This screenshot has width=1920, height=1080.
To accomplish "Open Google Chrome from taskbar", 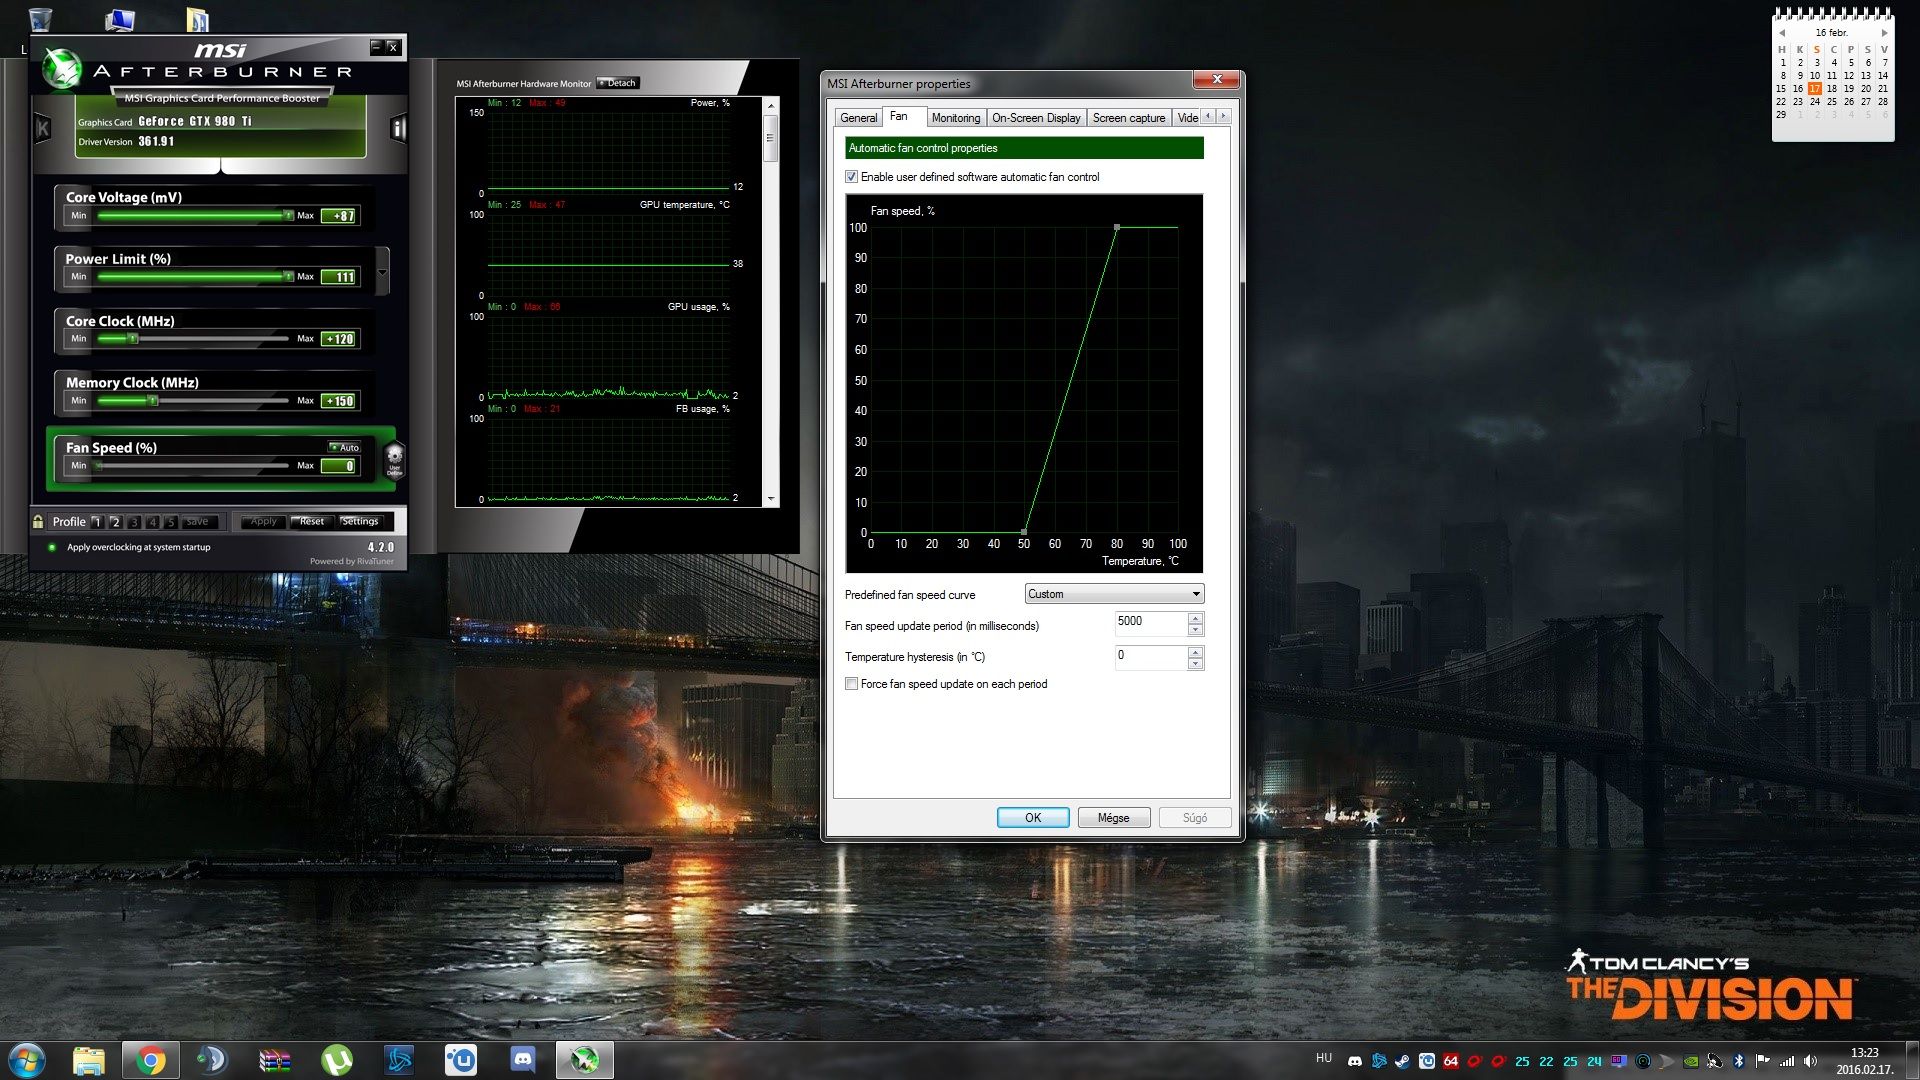I will coord(150,1059).
